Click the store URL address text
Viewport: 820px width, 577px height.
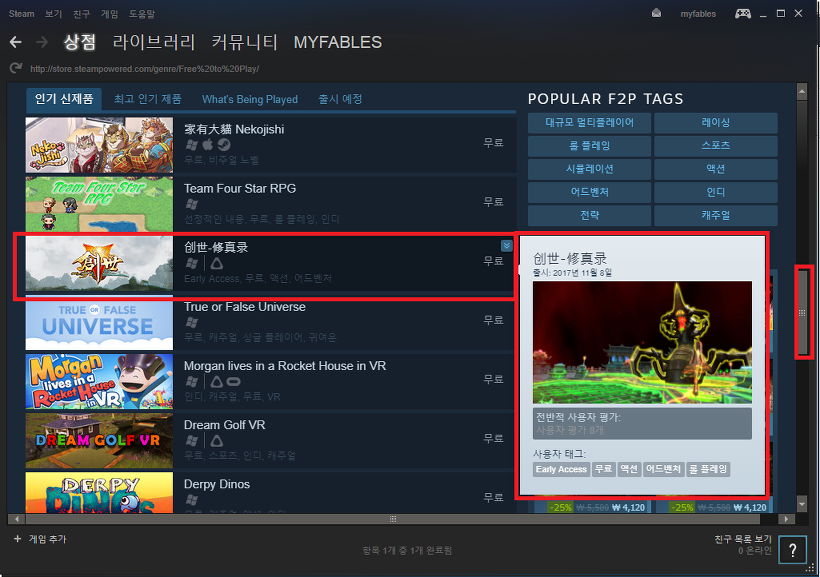144,69
